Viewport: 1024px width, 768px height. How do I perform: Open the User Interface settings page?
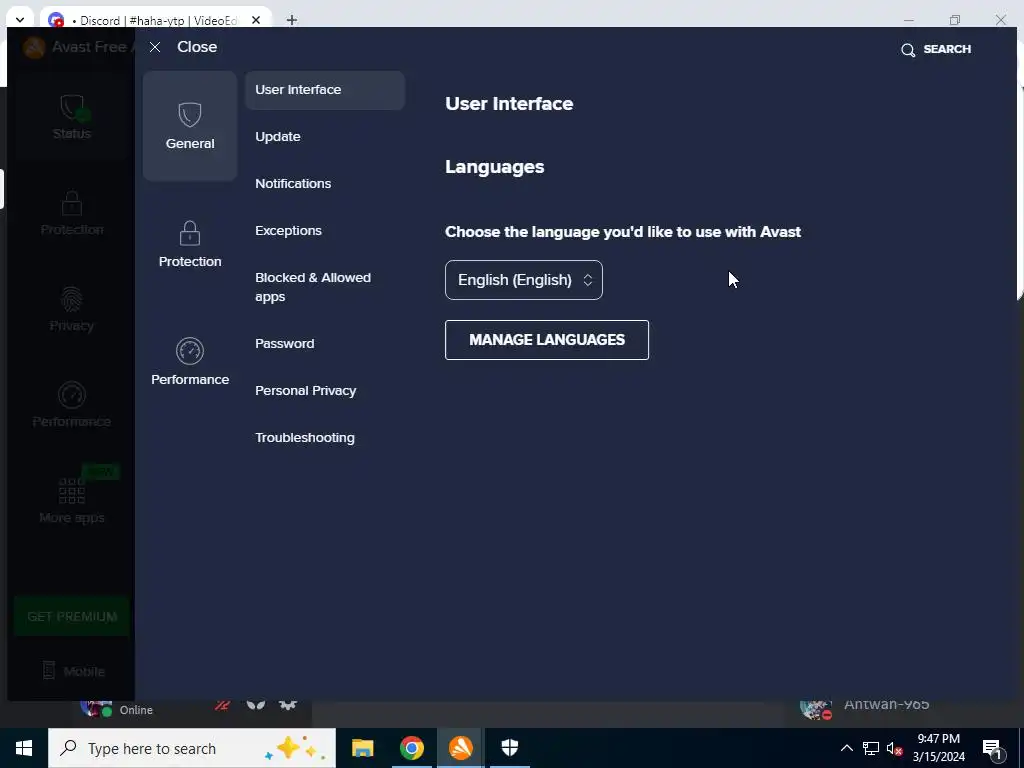(325, 90)
